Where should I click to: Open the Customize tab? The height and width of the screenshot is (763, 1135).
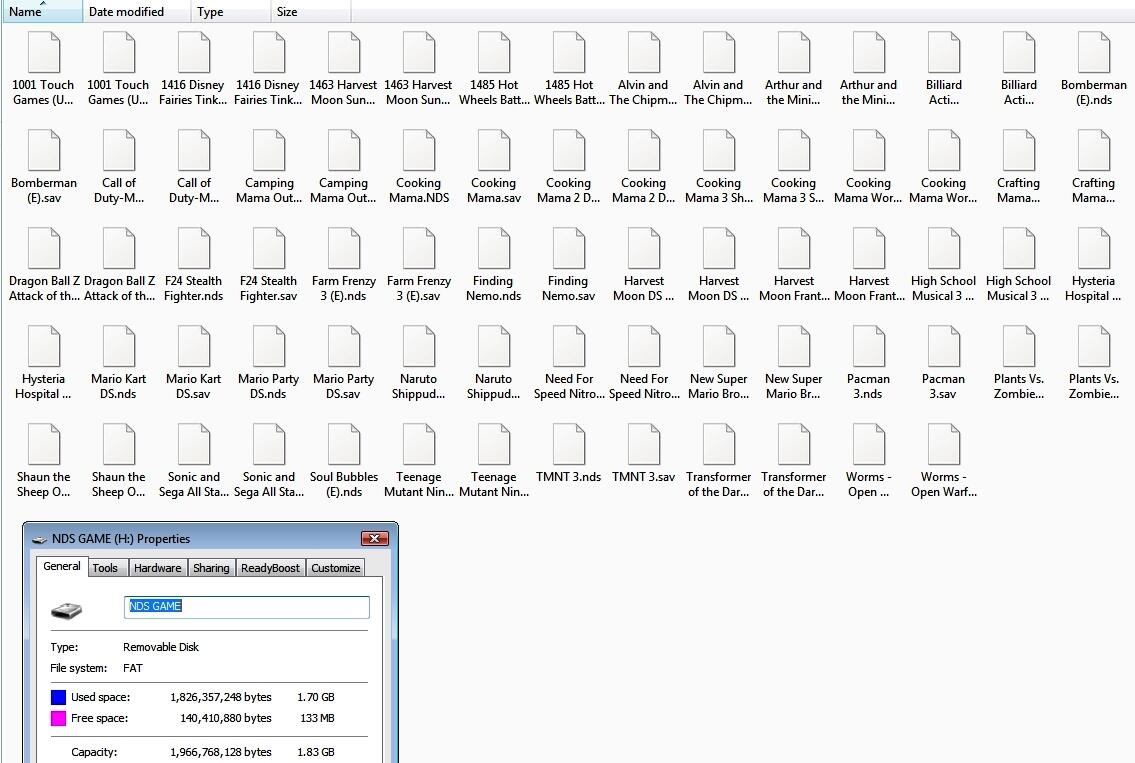click(336, 568)
